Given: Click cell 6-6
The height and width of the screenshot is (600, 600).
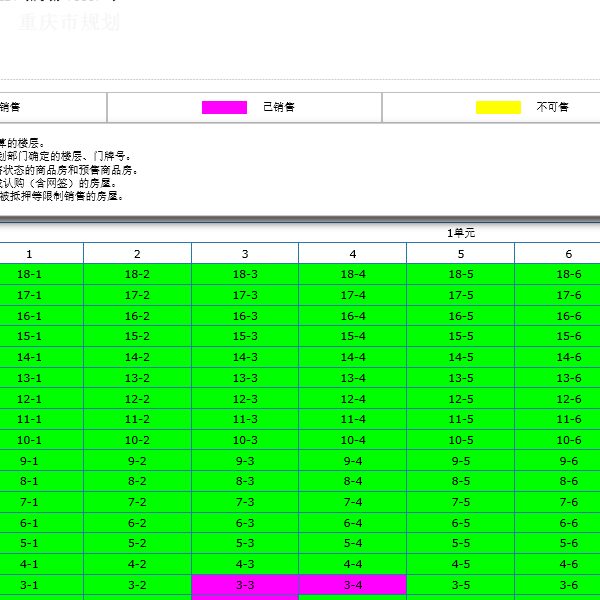Looking at the screenshot, I should 558,523.
